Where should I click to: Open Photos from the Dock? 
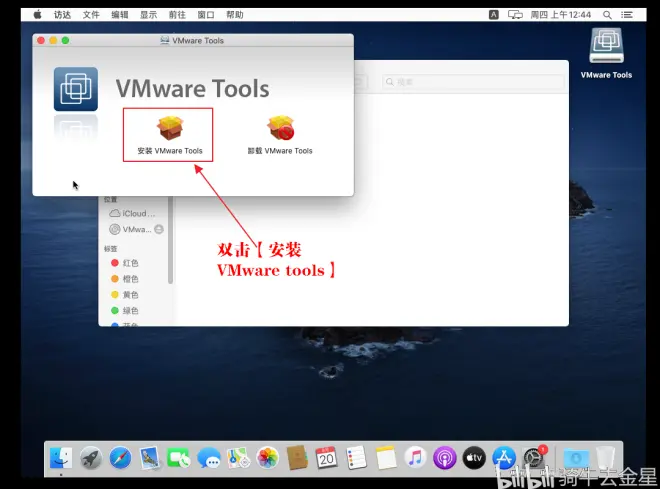click(x=268, y=458)
